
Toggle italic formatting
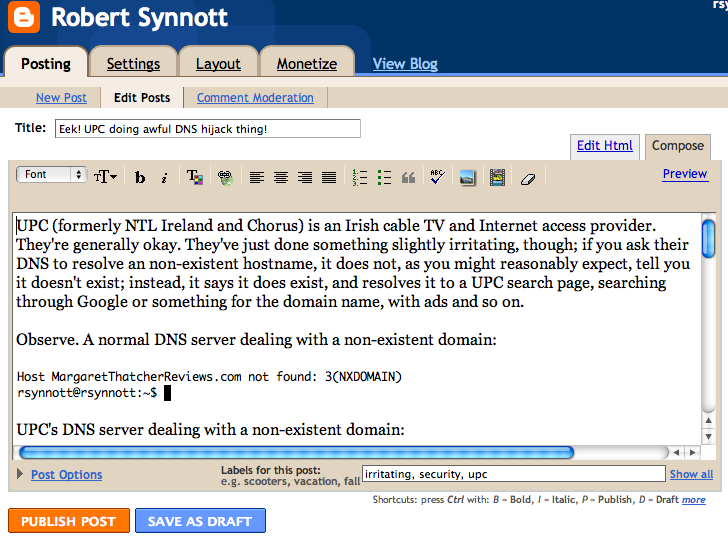coord(164,178)
